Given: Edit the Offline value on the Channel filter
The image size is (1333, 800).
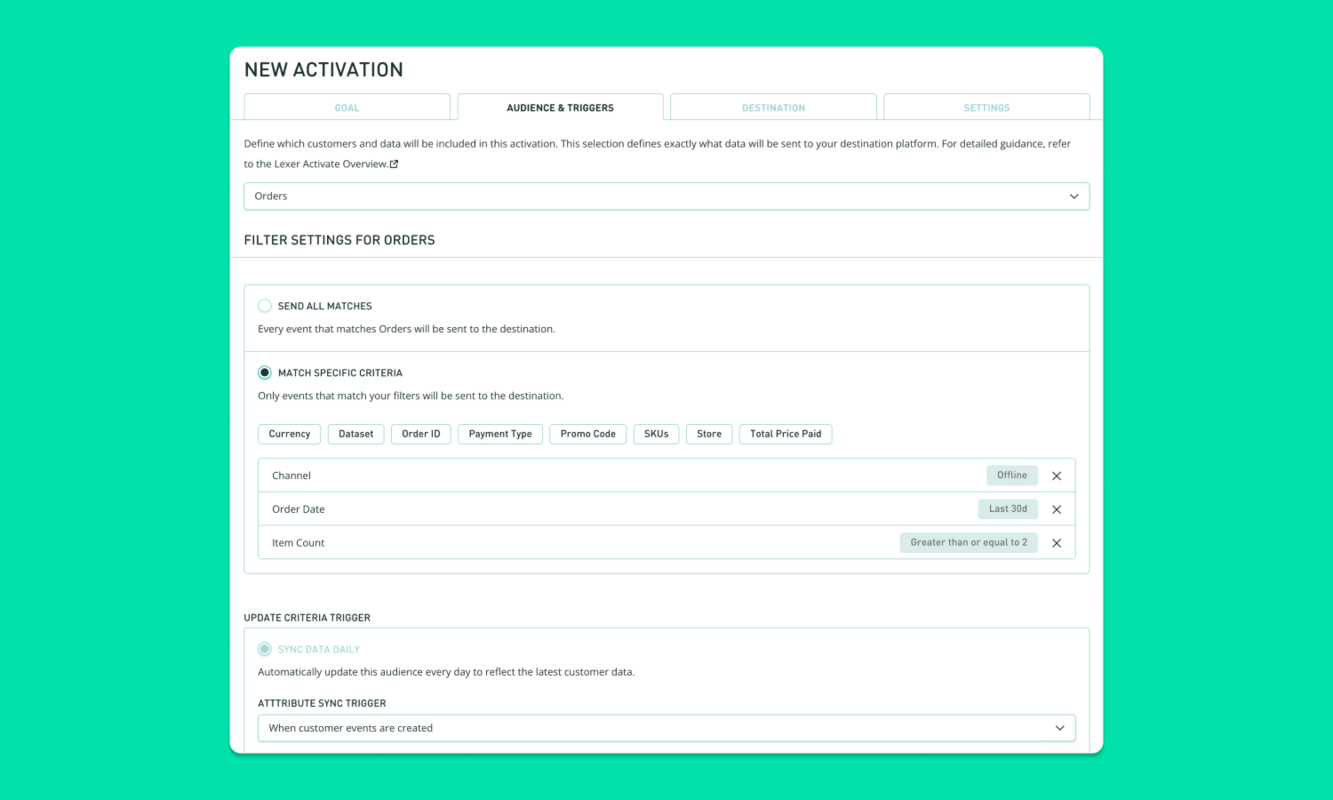Looking at the screenshot, I should click(1011, 475).
